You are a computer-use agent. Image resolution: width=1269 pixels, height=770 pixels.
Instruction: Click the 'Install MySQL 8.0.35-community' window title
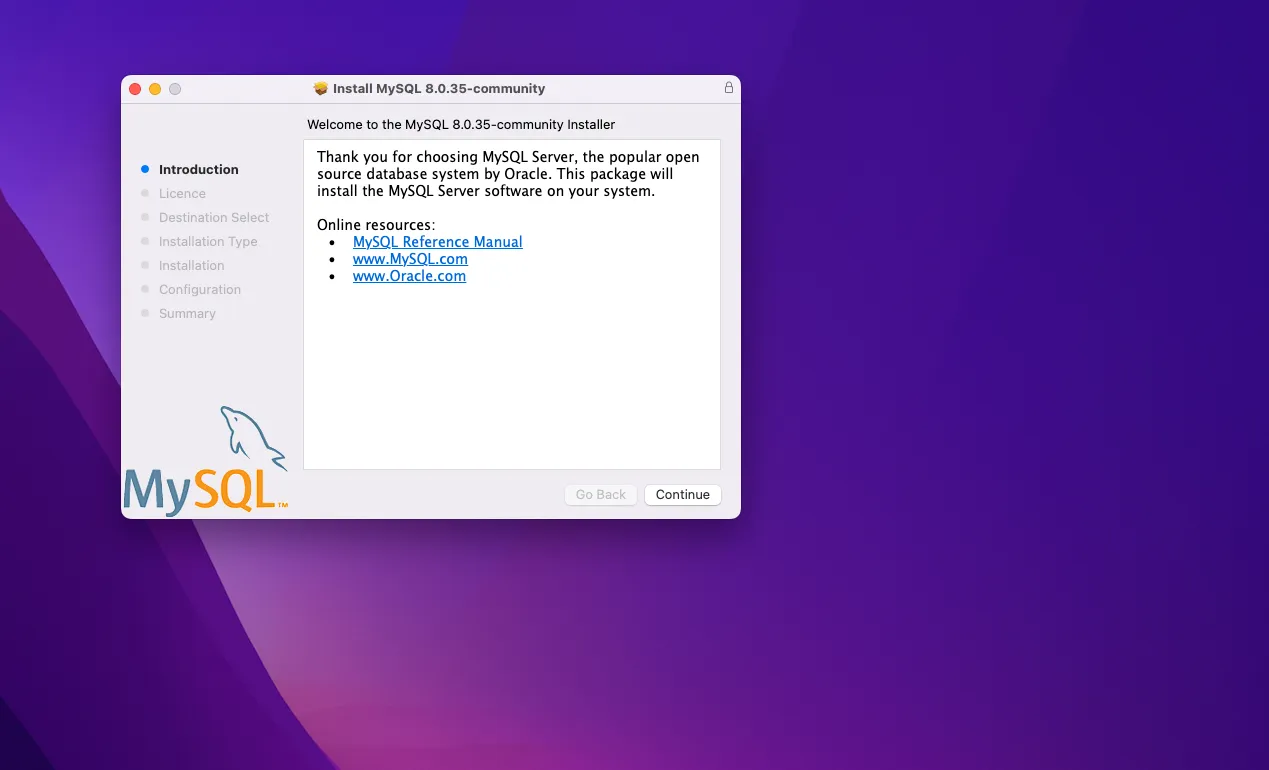(439, 88)
